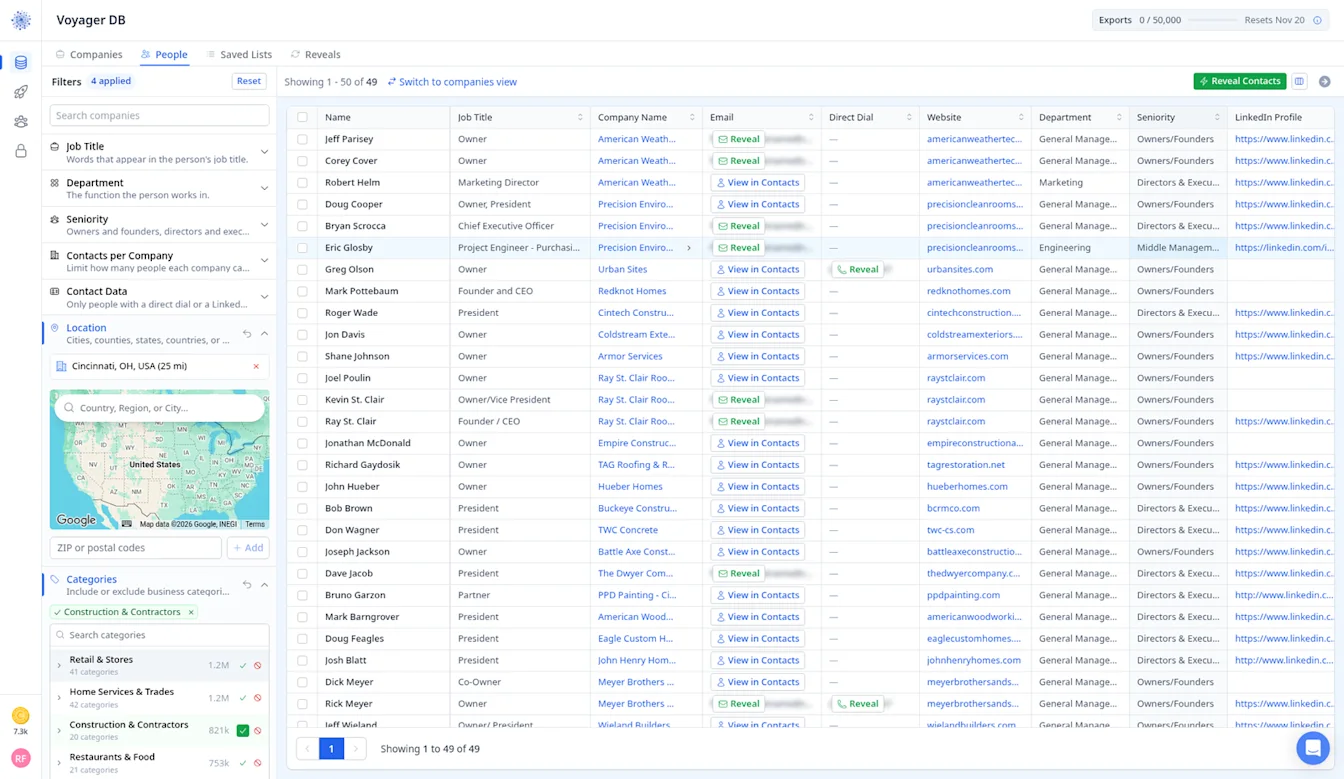The height and width of the screenshot is (779, 1344).
Task: Expand the Department filter section
Action: tap(264, 188)
